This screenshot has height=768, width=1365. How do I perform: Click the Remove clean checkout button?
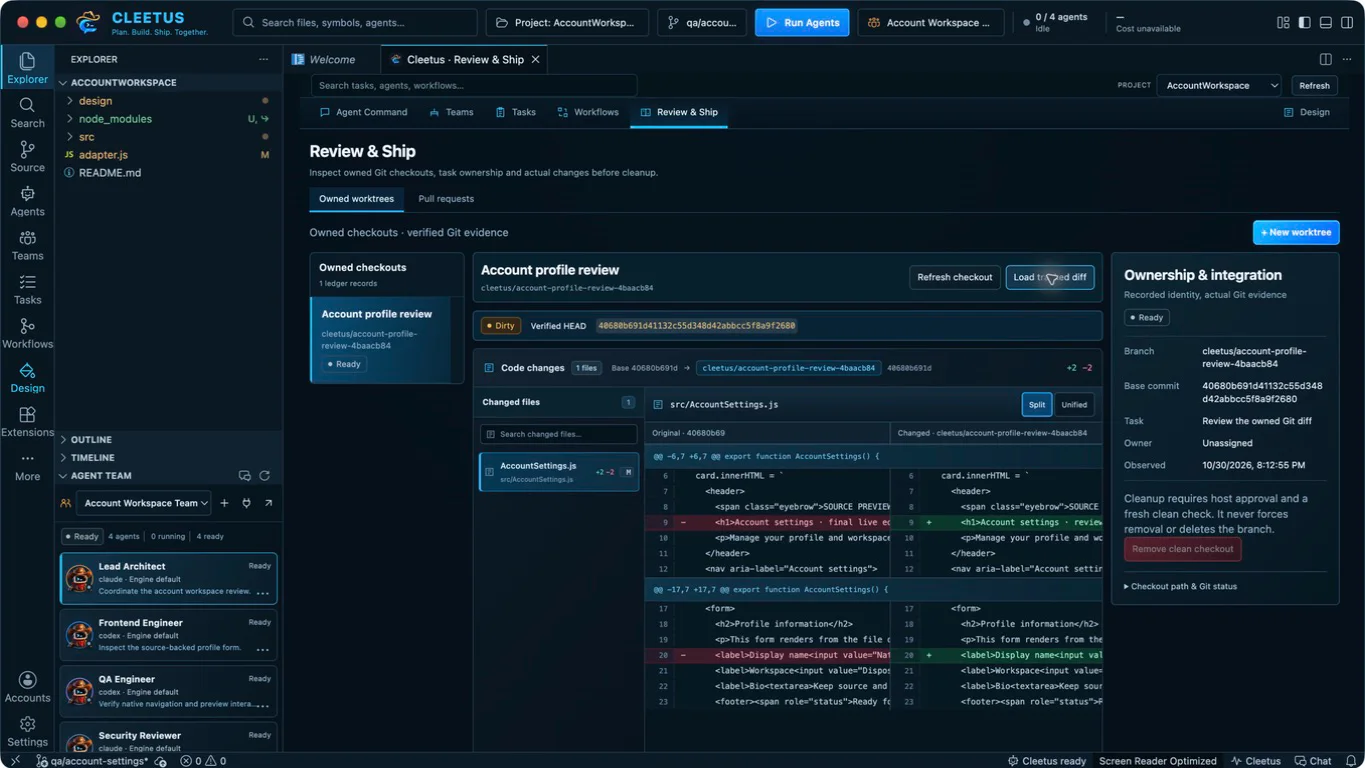pyautogui.click(x=1183, y=549)
